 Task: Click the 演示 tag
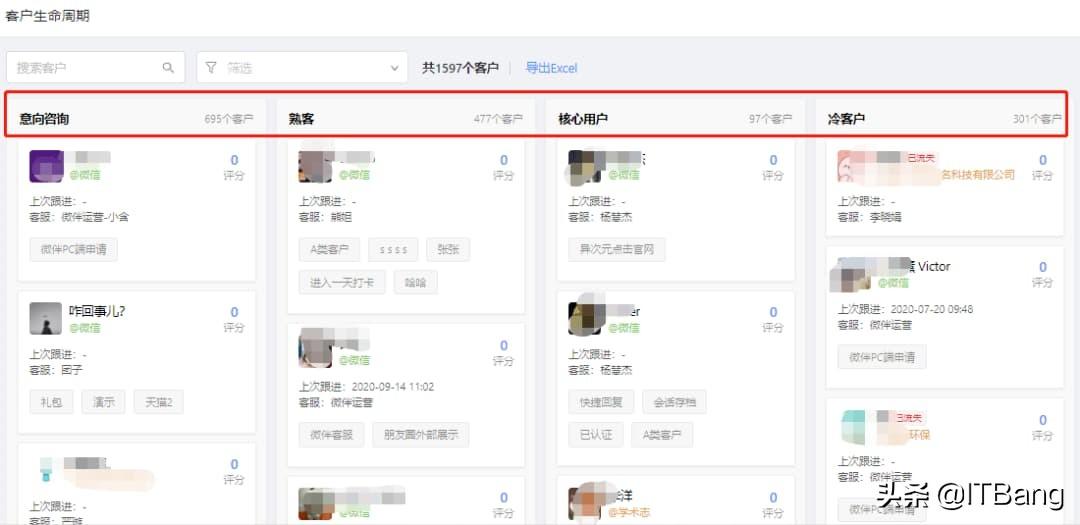click(x=103, y=402)
